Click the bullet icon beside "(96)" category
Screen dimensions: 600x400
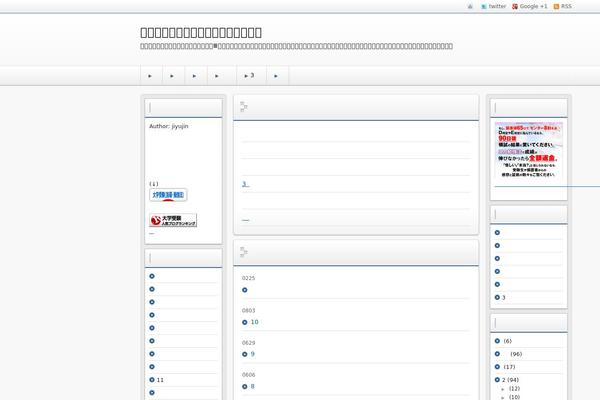pos(497,354)
